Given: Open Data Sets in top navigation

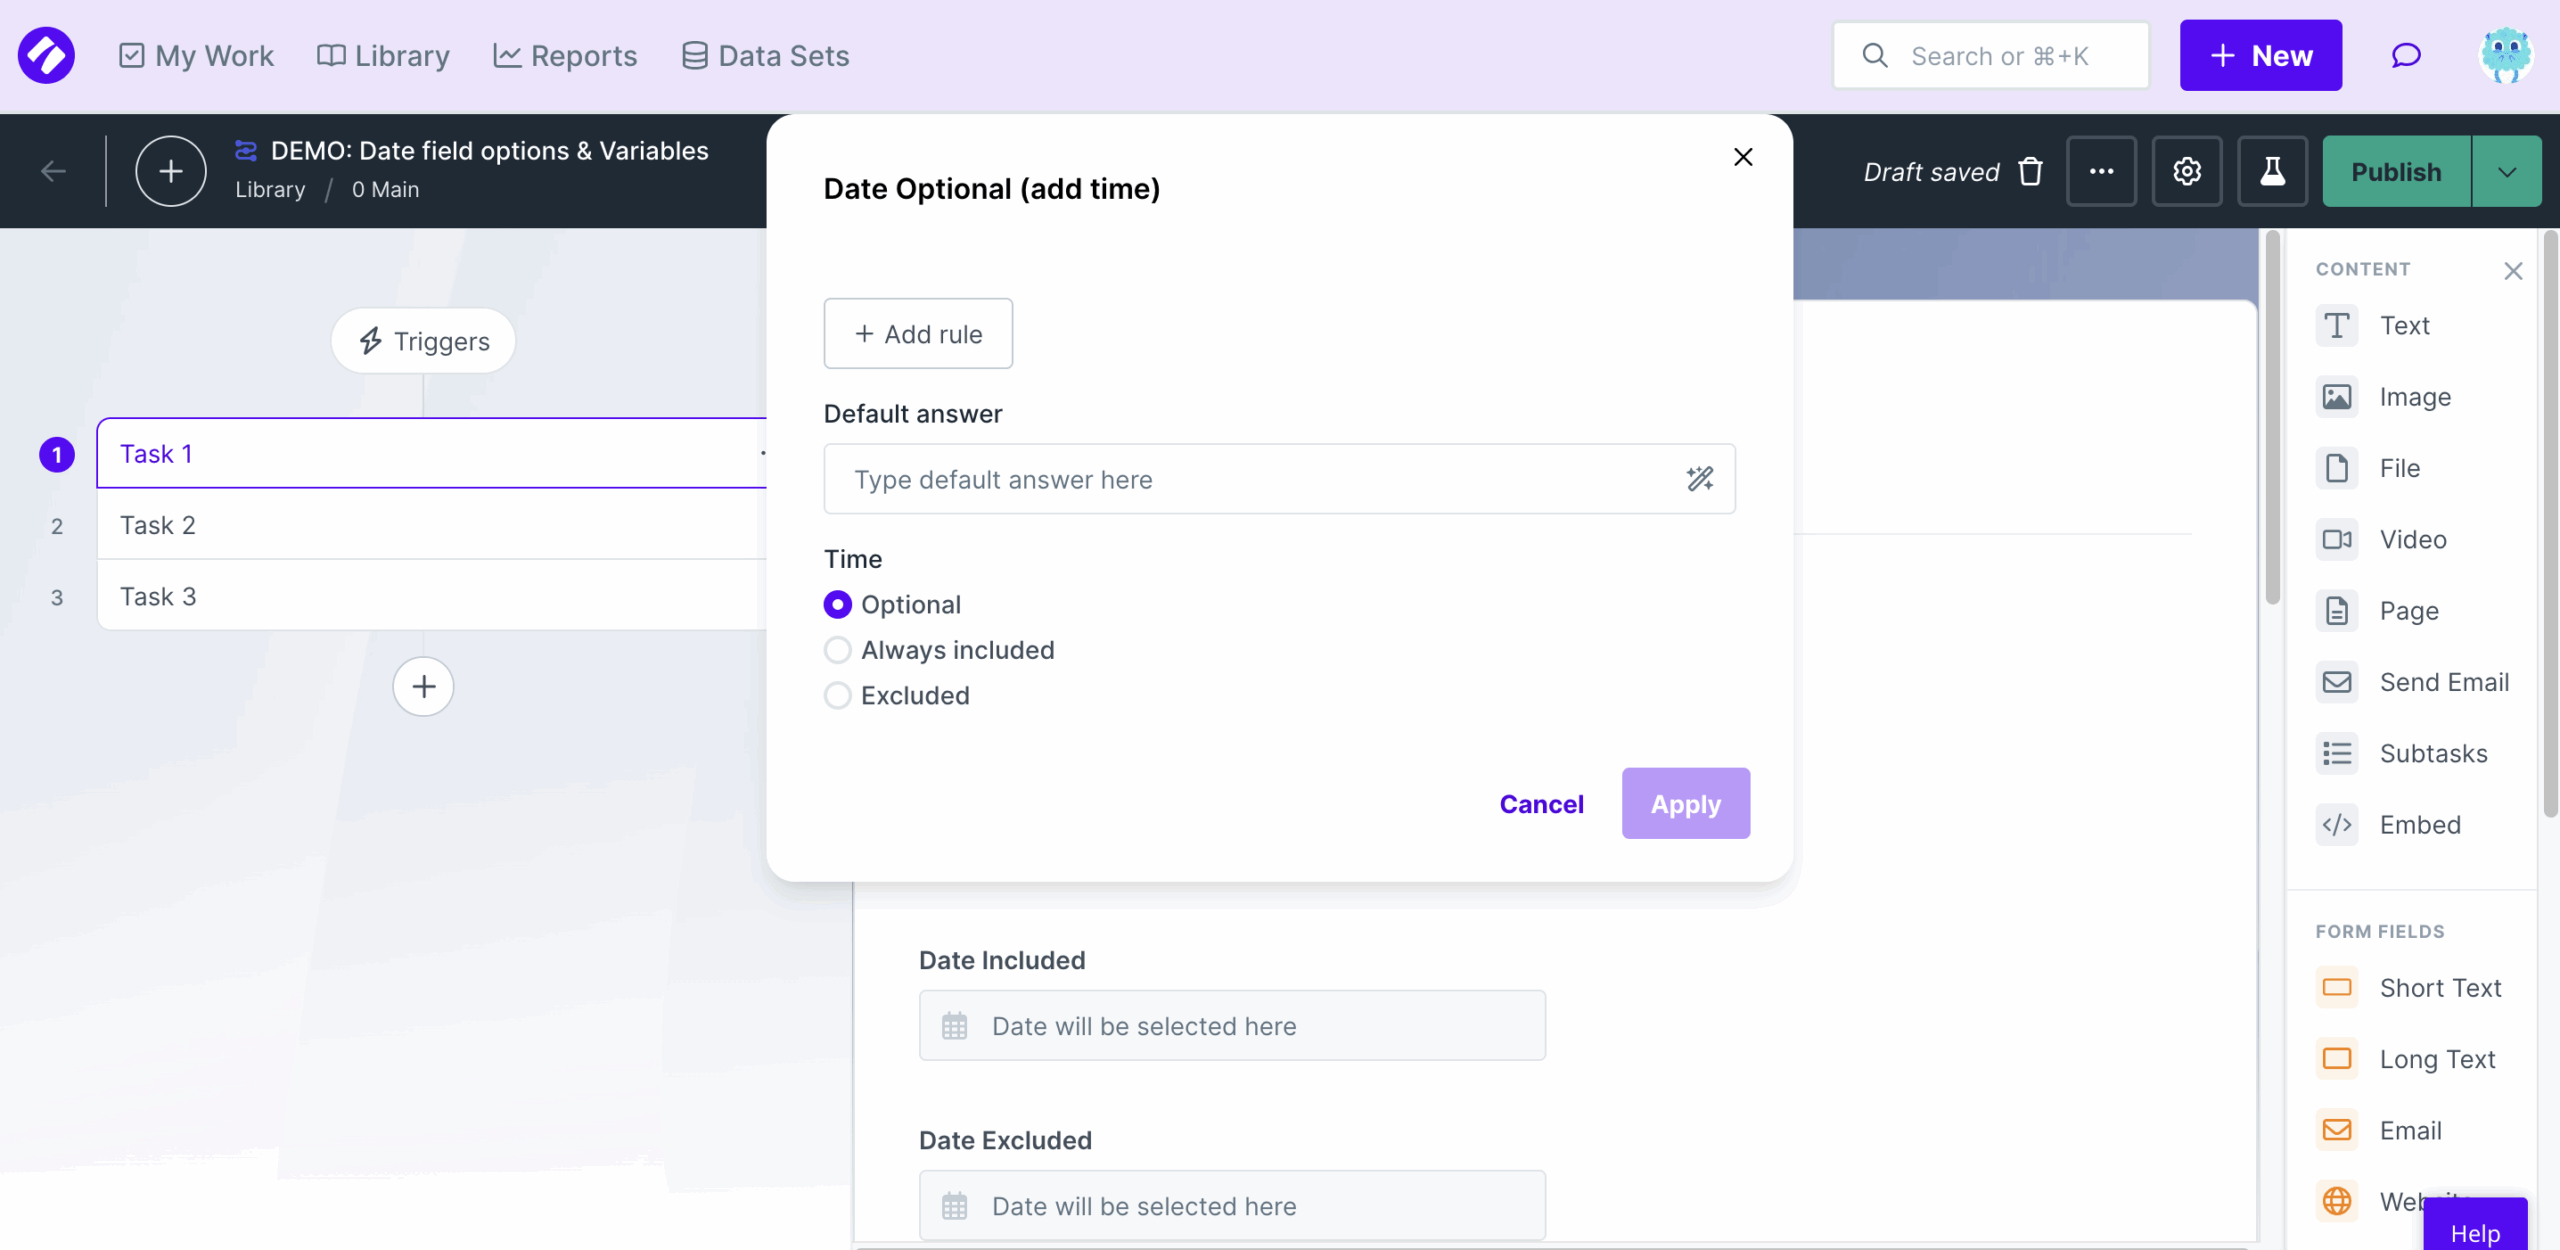Looking at the screenshot, I should click(765, 56).
